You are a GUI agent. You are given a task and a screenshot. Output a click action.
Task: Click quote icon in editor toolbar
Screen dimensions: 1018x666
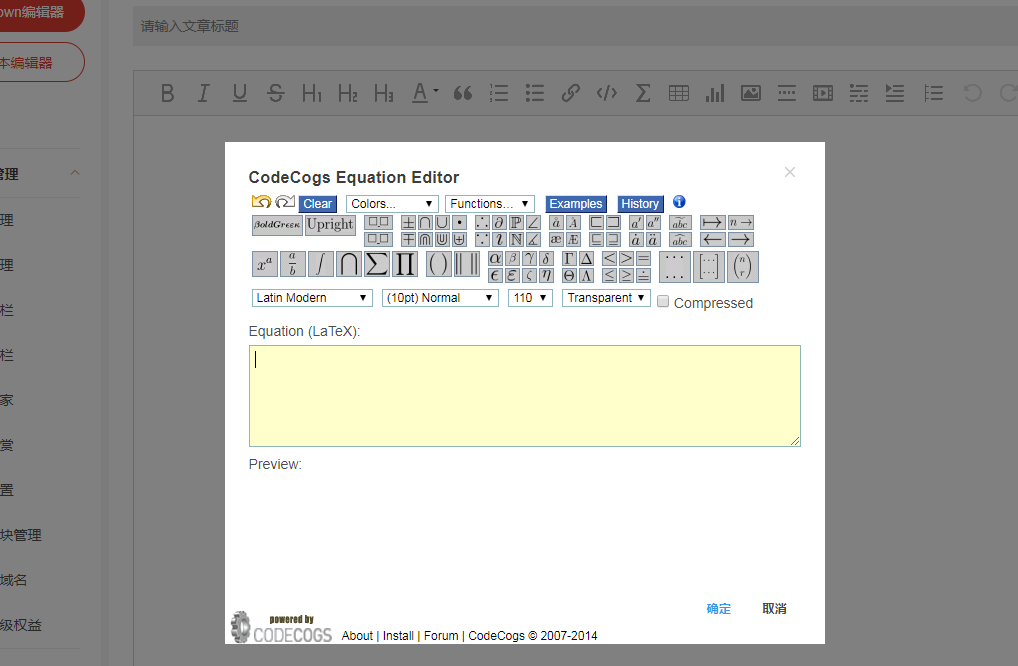463,93
